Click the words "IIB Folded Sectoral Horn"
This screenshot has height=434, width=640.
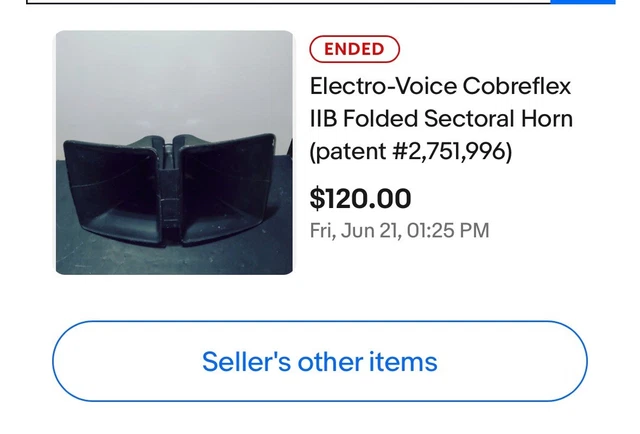441,118
